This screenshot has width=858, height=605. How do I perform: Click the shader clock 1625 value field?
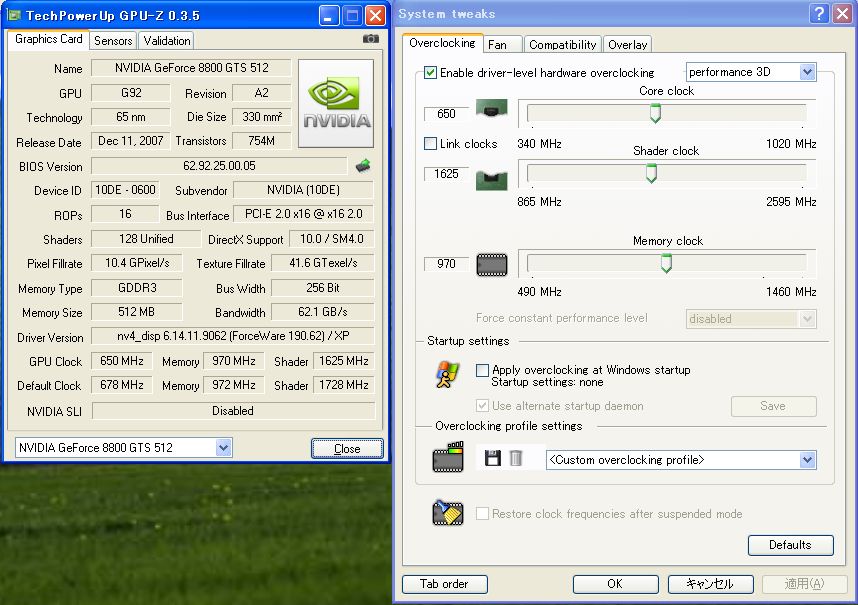(447, 174)
